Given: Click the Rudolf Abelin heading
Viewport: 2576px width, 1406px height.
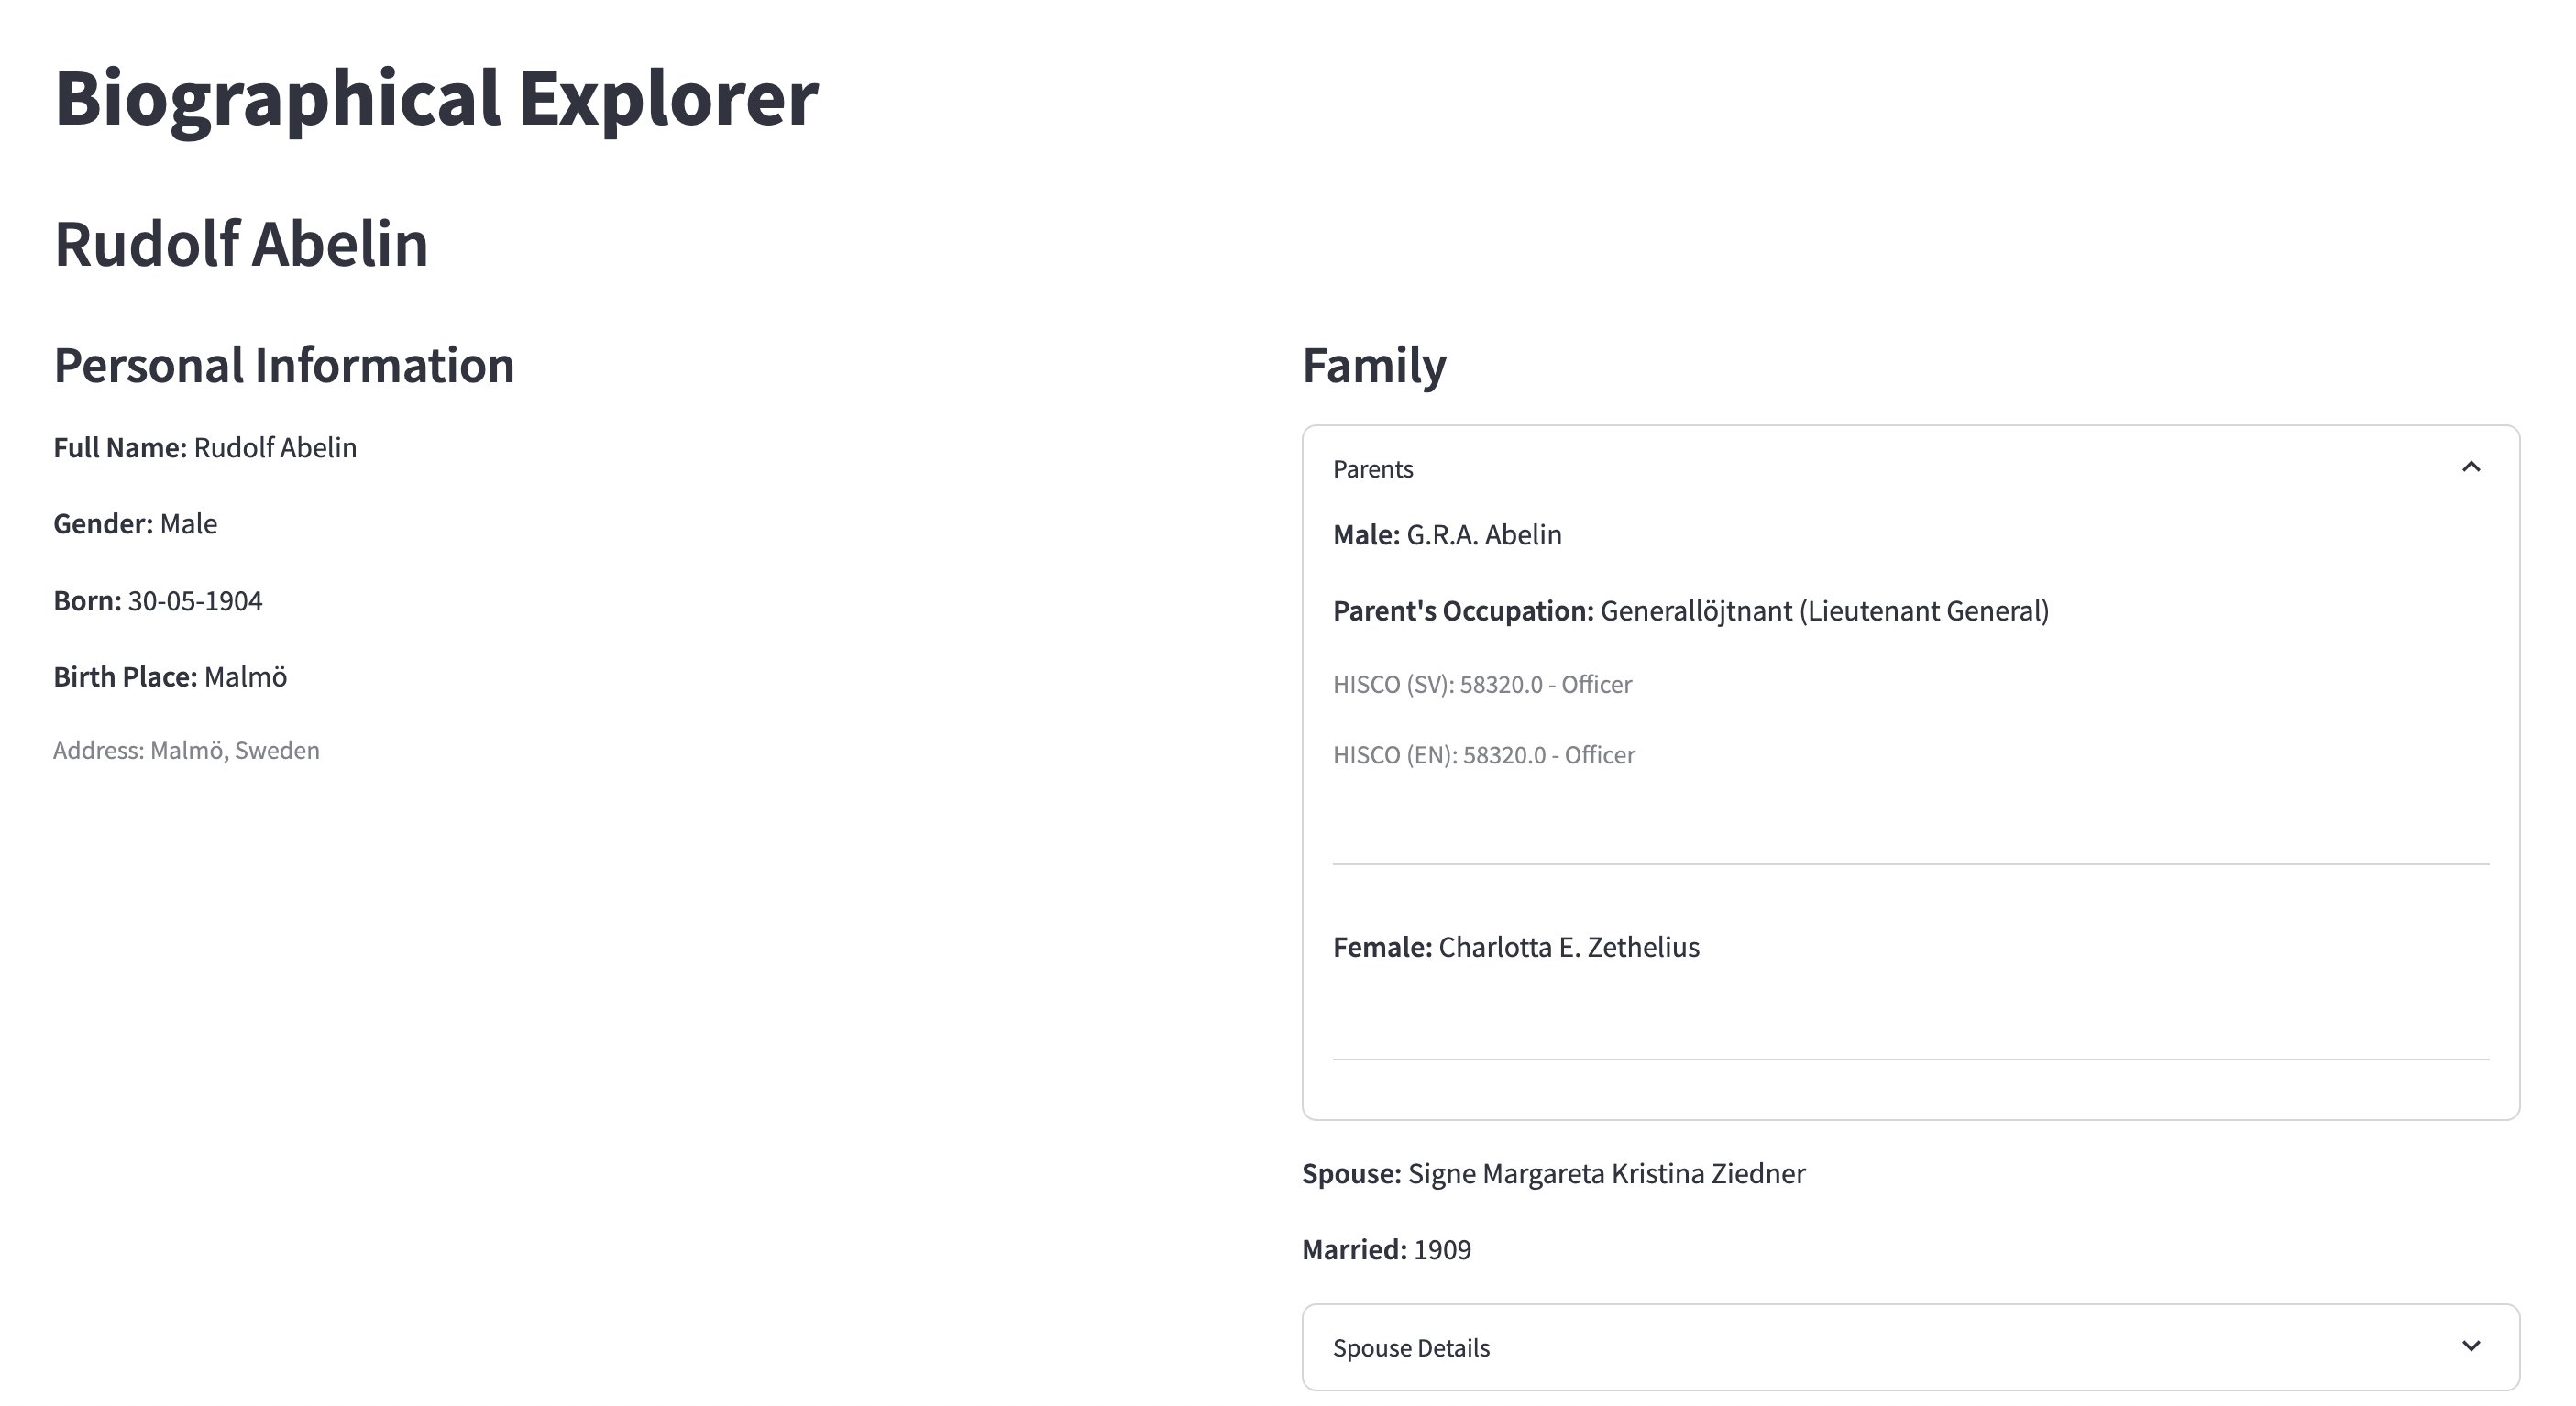Looking at the screenshot, I should coord(241,244).
